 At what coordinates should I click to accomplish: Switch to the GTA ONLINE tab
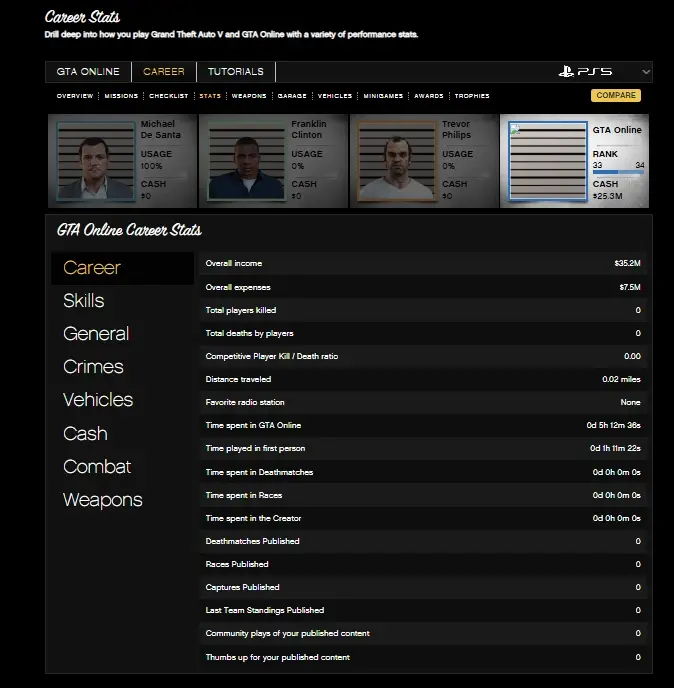click(x=88, y=72)
